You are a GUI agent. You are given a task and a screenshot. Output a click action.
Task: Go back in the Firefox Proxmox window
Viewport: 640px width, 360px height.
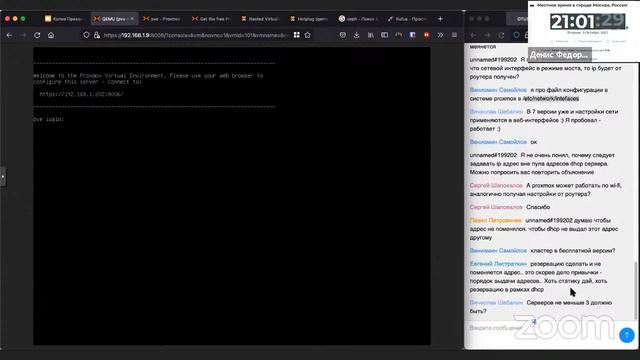tap(9, 36)
